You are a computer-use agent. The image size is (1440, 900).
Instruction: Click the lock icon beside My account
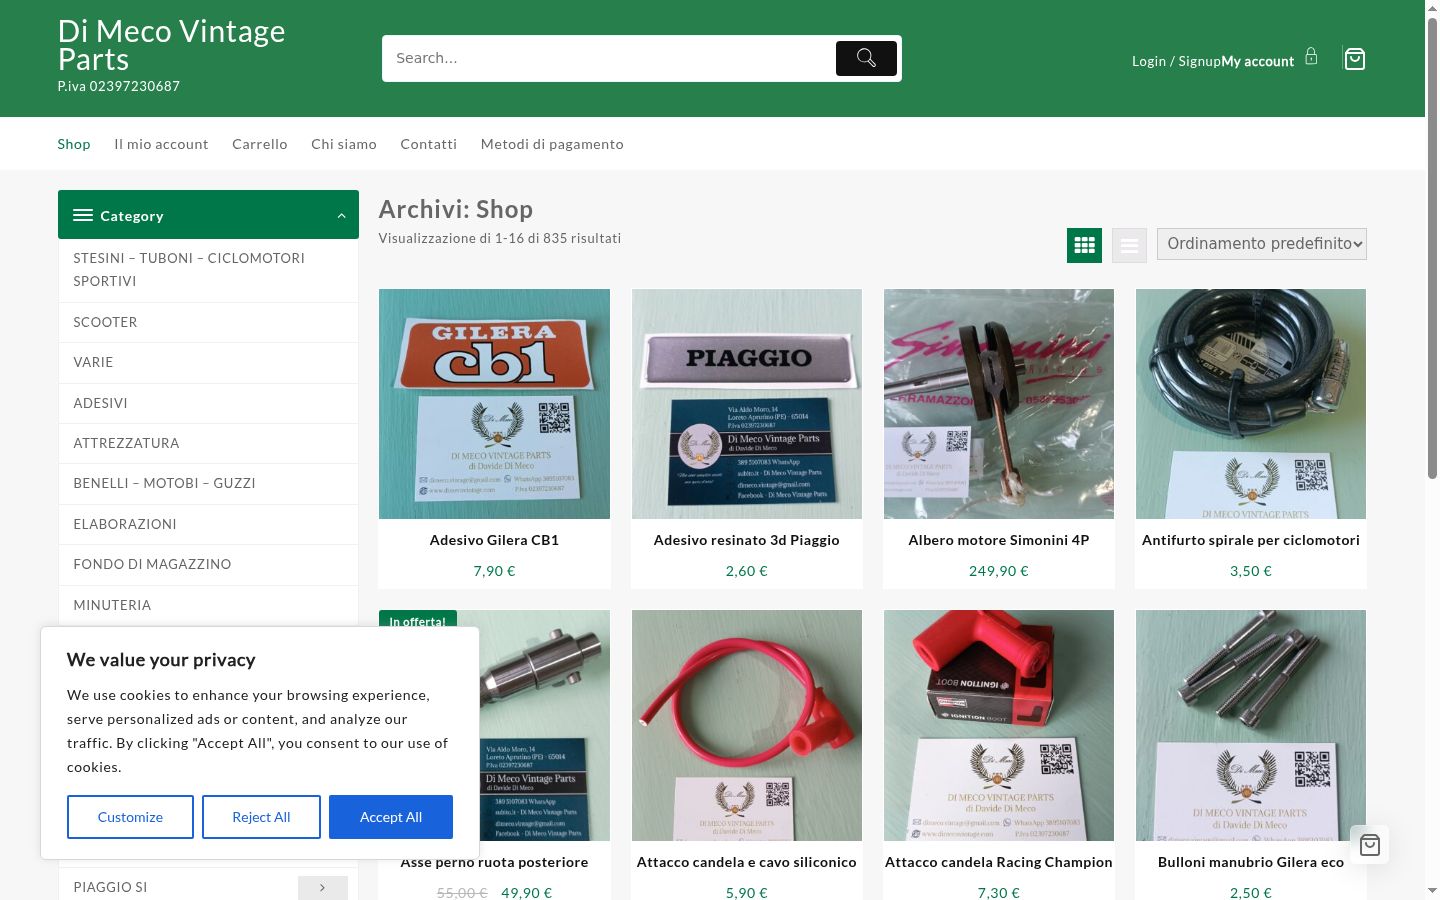coord(1311,57)
